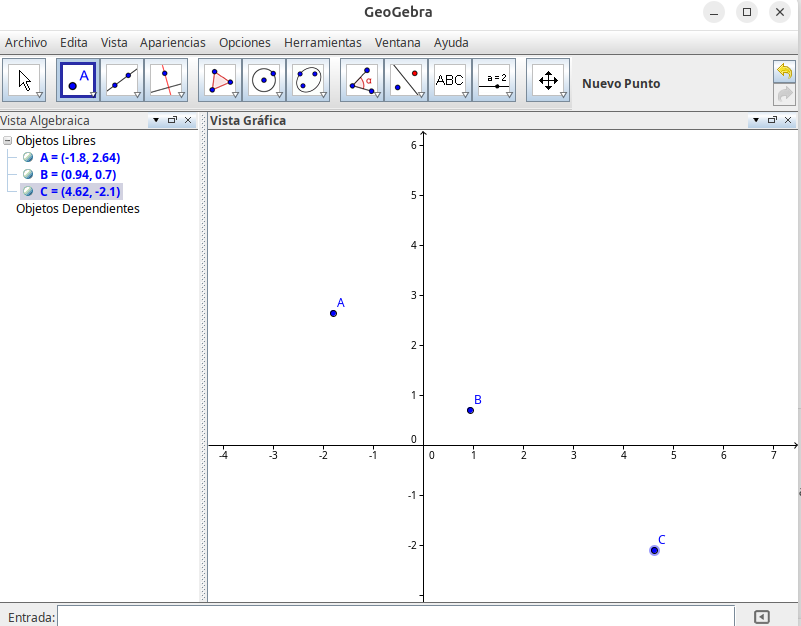The image size is (801, 626).
Task: Choose the line through two points tool
Action: tap(121, 79)
